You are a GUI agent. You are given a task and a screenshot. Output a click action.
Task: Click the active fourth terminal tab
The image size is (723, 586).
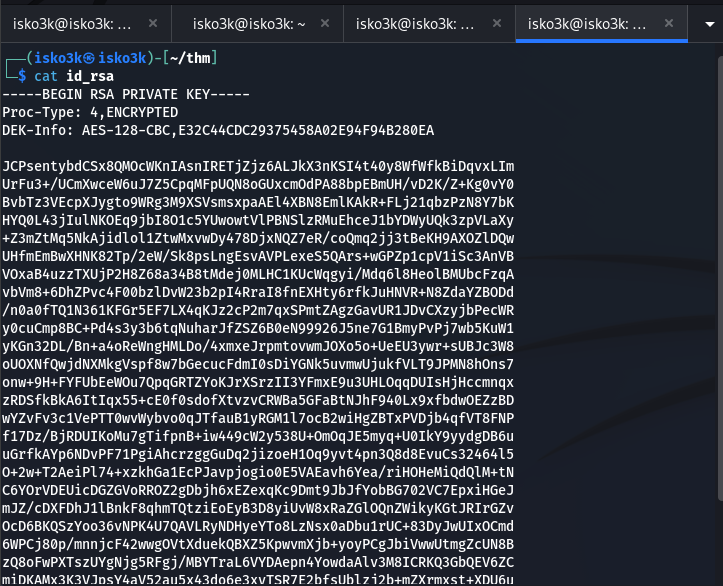[590, 23]
